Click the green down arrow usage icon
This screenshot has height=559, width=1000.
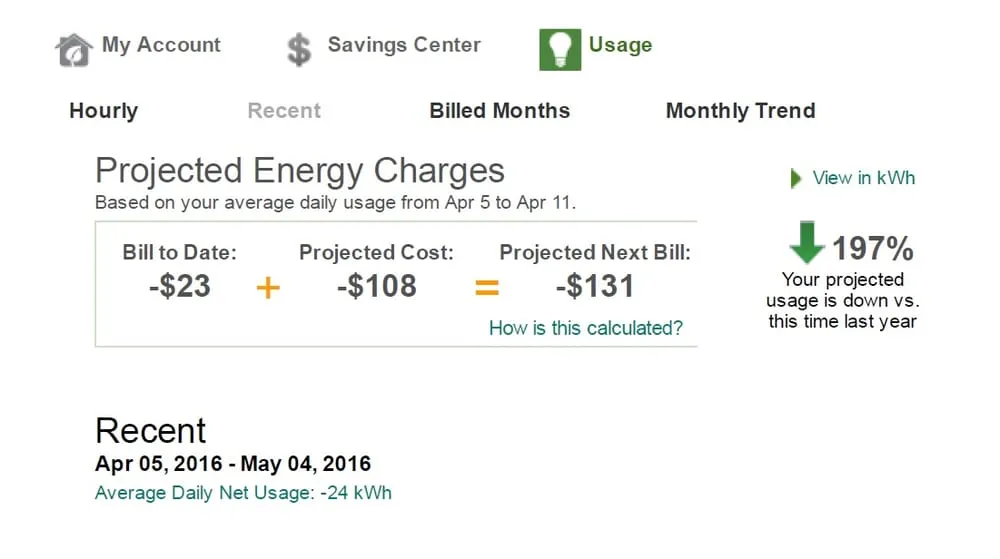(806, 244)
